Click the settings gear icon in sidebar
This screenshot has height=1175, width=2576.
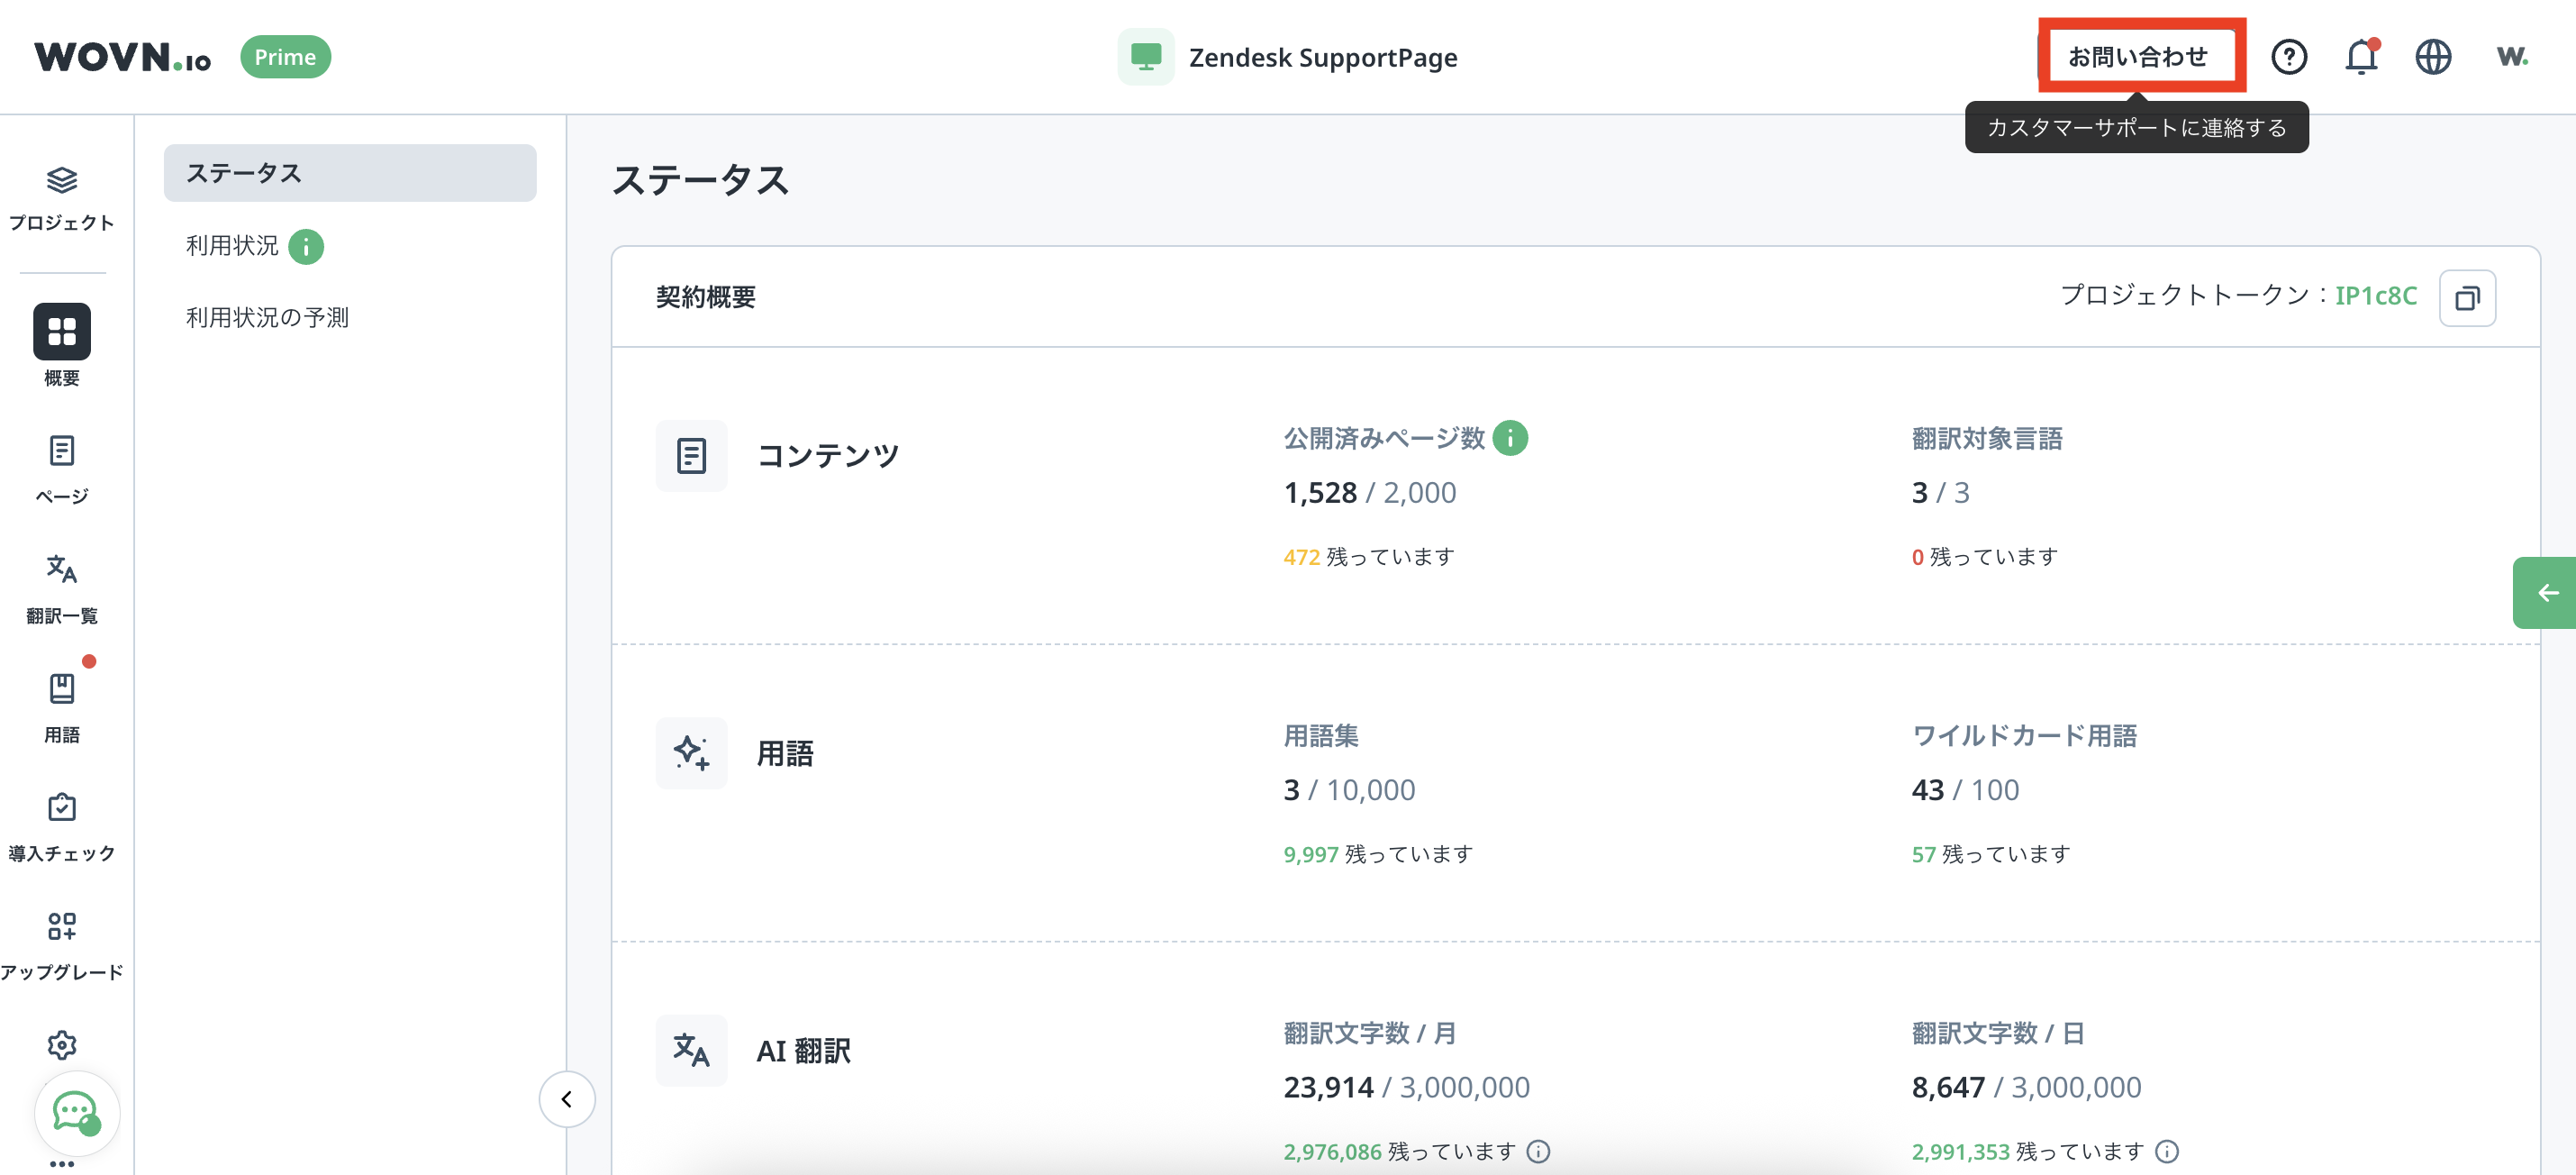61,1045
